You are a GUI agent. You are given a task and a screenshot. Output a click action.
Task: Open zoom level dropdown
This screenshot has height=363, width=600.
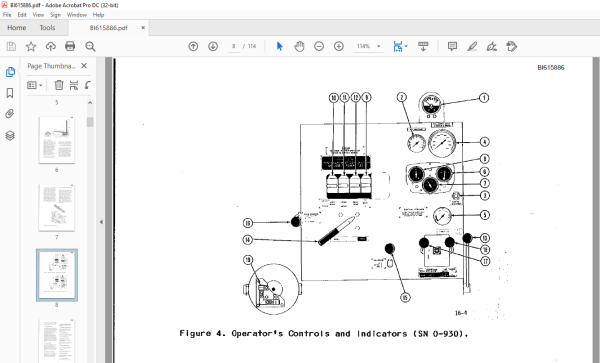point(378,46)
